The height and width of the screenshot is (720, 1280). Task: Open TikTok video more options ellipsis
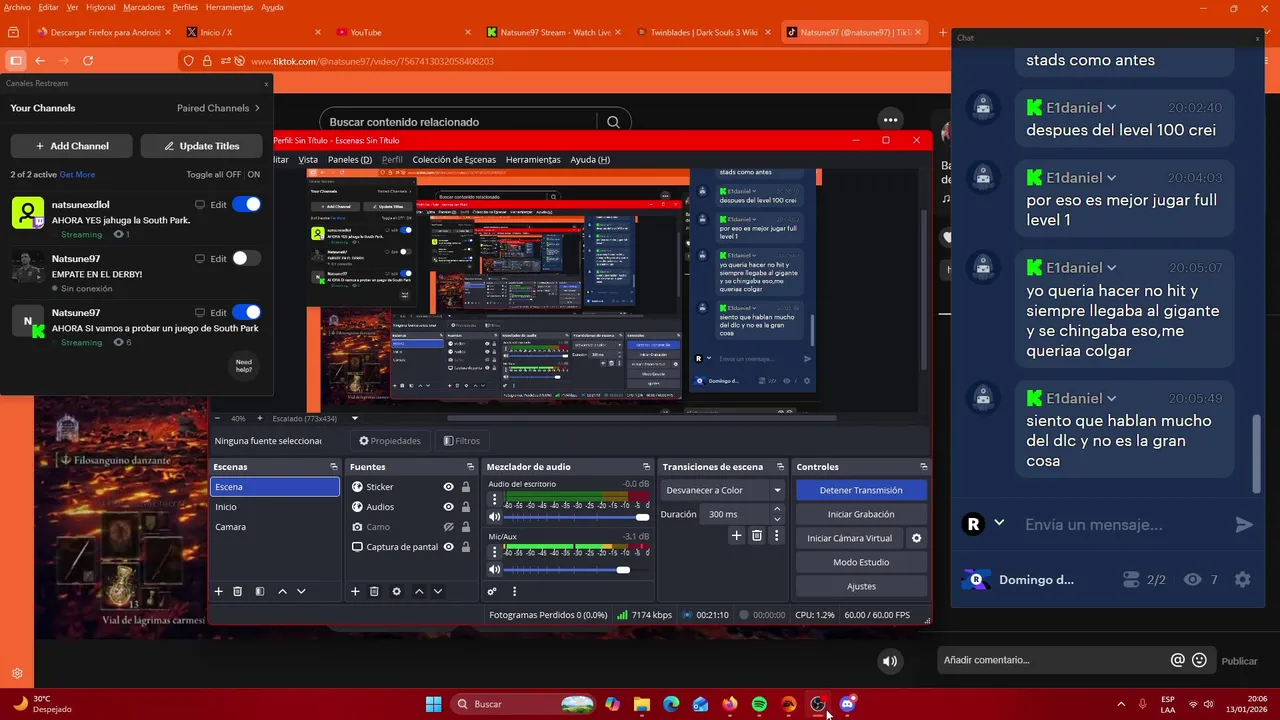[889, 121]
